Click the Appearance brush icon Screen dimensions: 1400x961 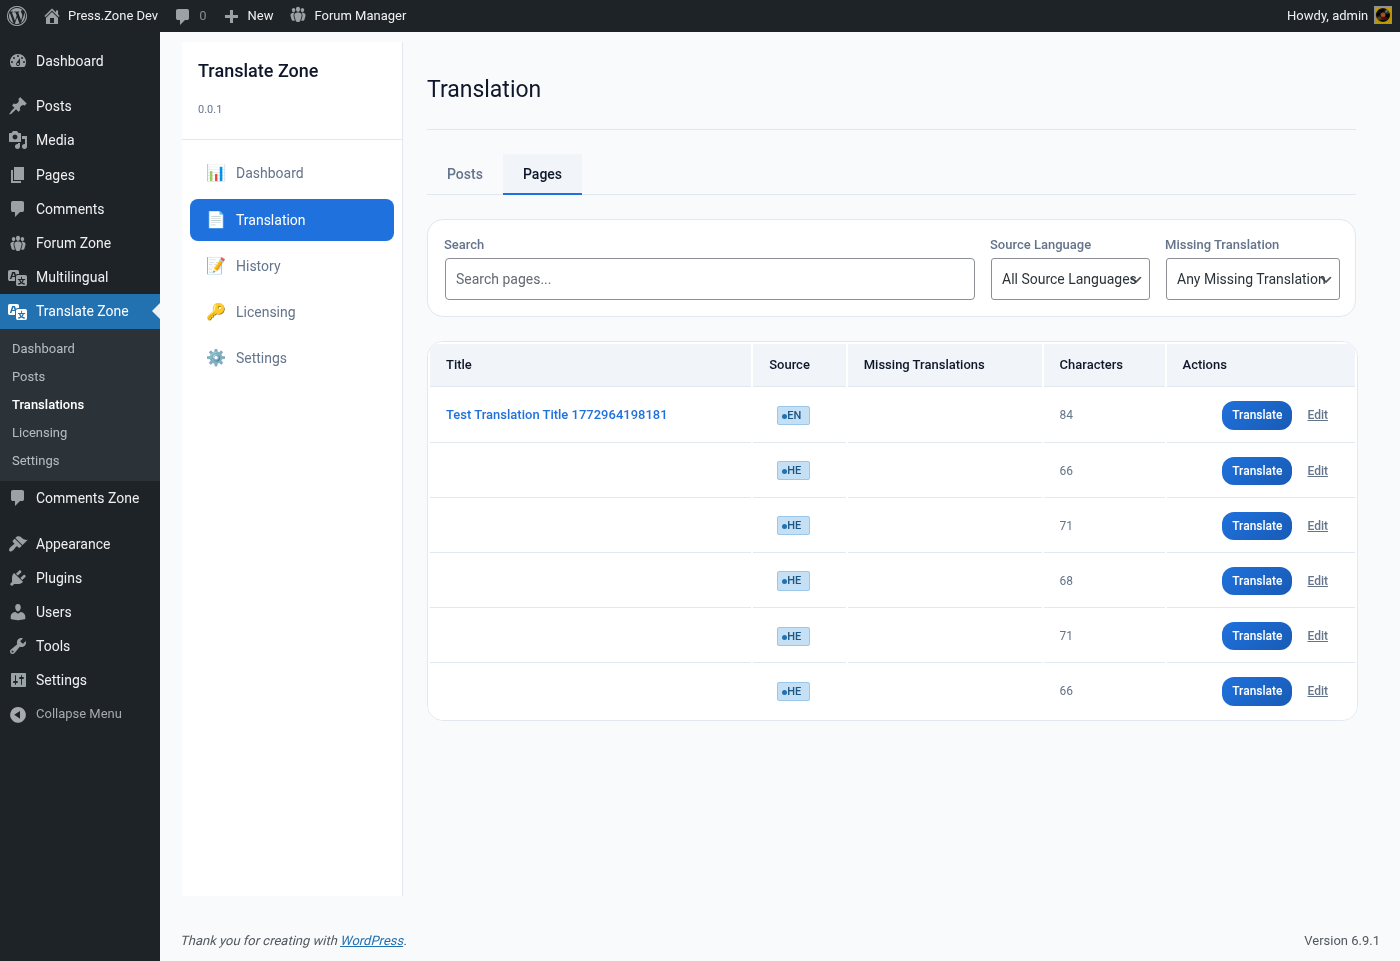coord(18,544)
